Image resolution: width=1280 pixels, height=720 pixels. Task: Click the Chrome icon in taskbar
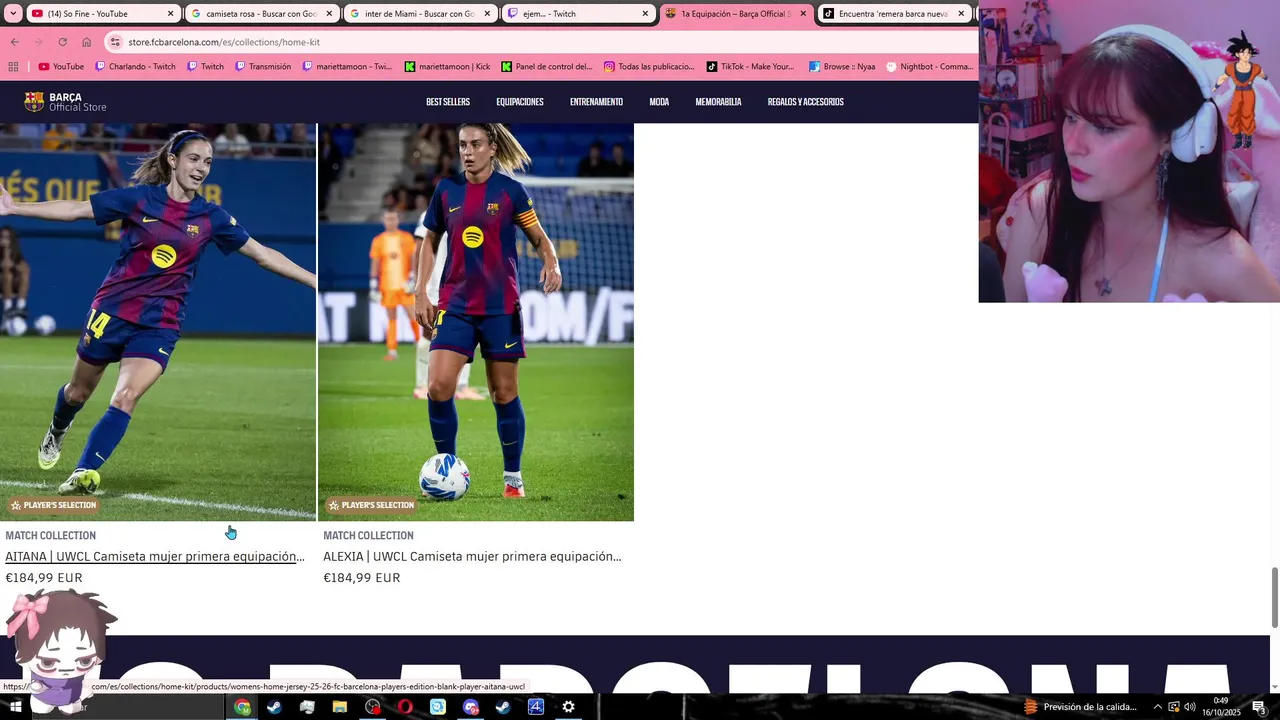[x=242, y=707]
